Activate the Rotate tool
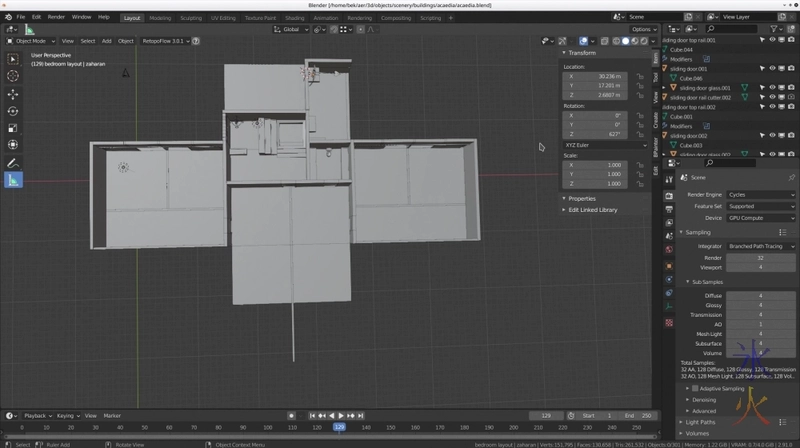800x448 pixels. [13, 111]
